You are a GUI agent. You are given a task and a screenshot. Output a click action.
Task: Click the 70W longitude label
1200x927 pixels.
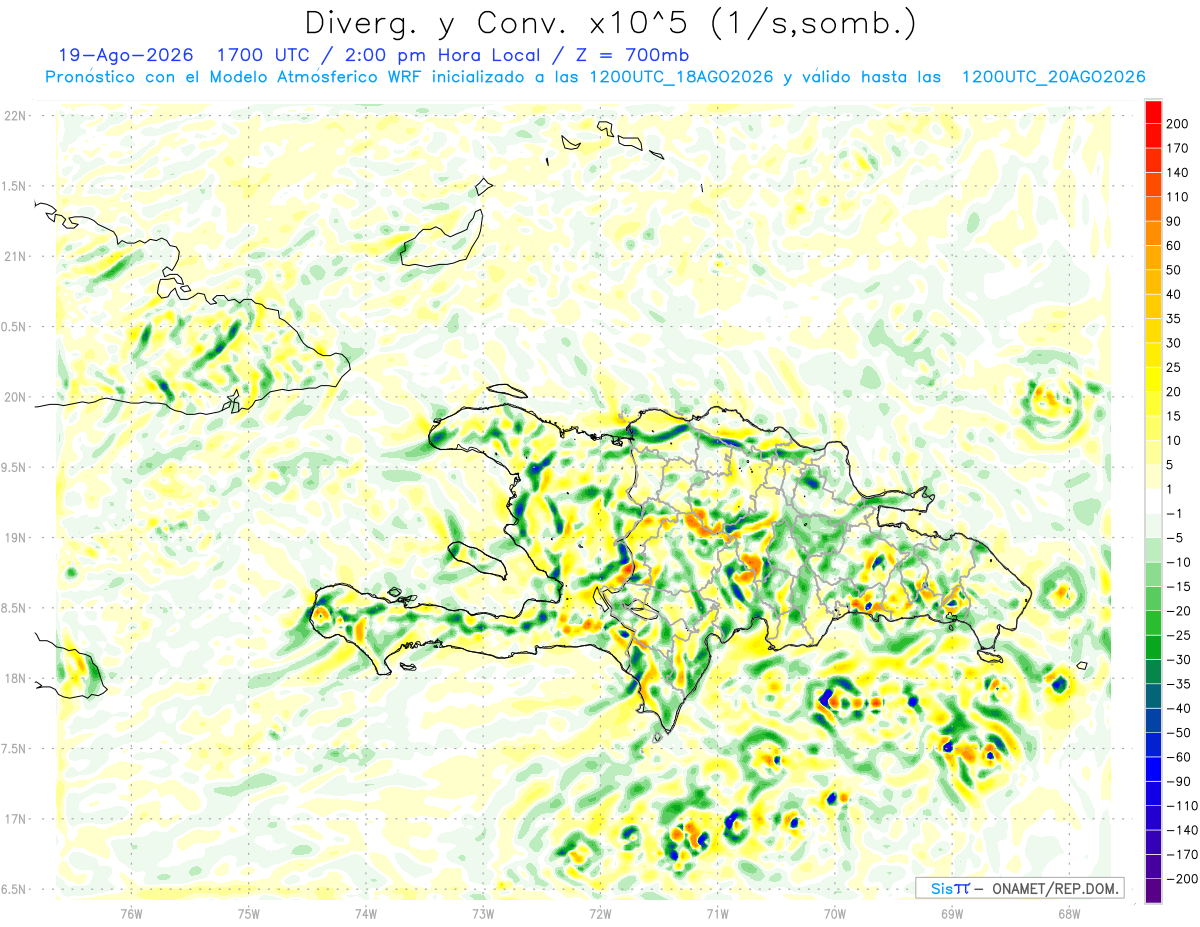pyautogui.click(x=835, y=913)
